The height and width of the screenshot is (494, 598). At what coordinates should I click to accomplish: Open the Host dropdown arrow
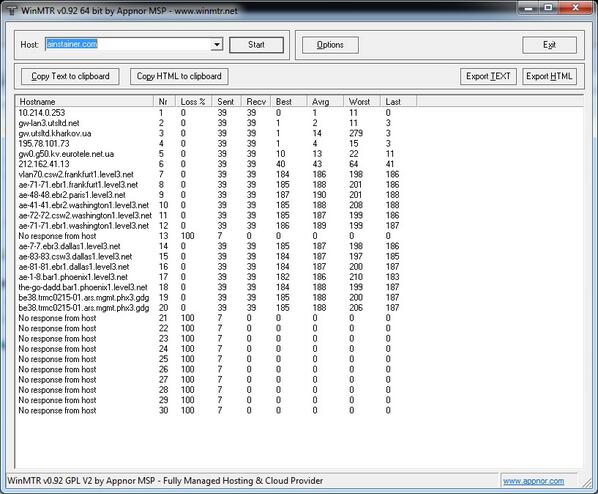(x=217, y=45)
